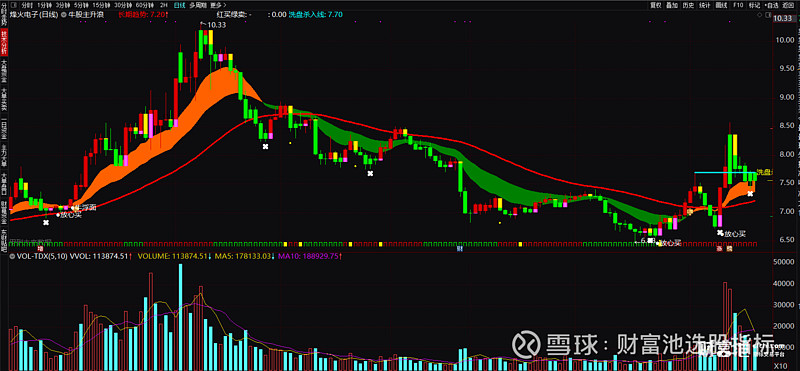800x371 pixels.
Task: Open the F10 company info
Action: pyautogui.click(x=738, y=5)
